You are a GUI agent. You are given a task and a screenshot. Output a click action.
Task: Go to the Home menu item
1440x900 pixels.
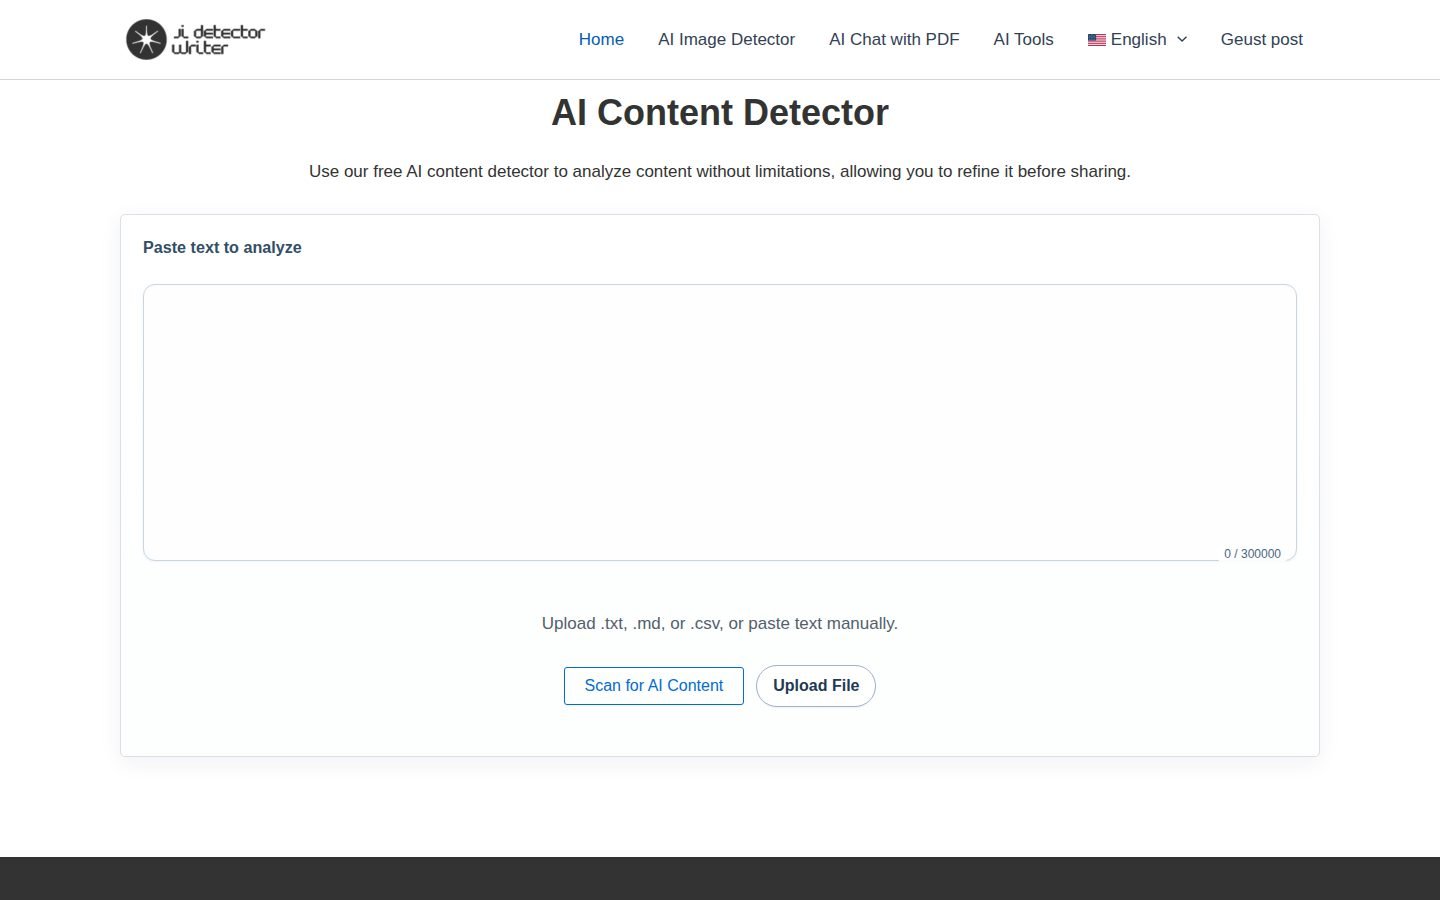pyautogui.click(x=601, y=40)
